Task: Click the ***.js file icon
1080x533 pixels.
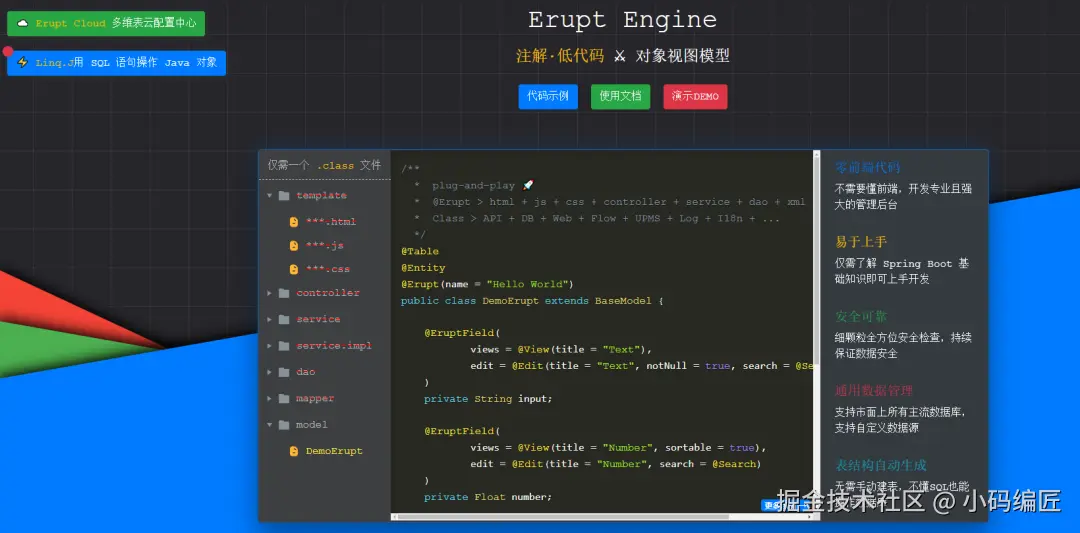Action: click(294, 245)
